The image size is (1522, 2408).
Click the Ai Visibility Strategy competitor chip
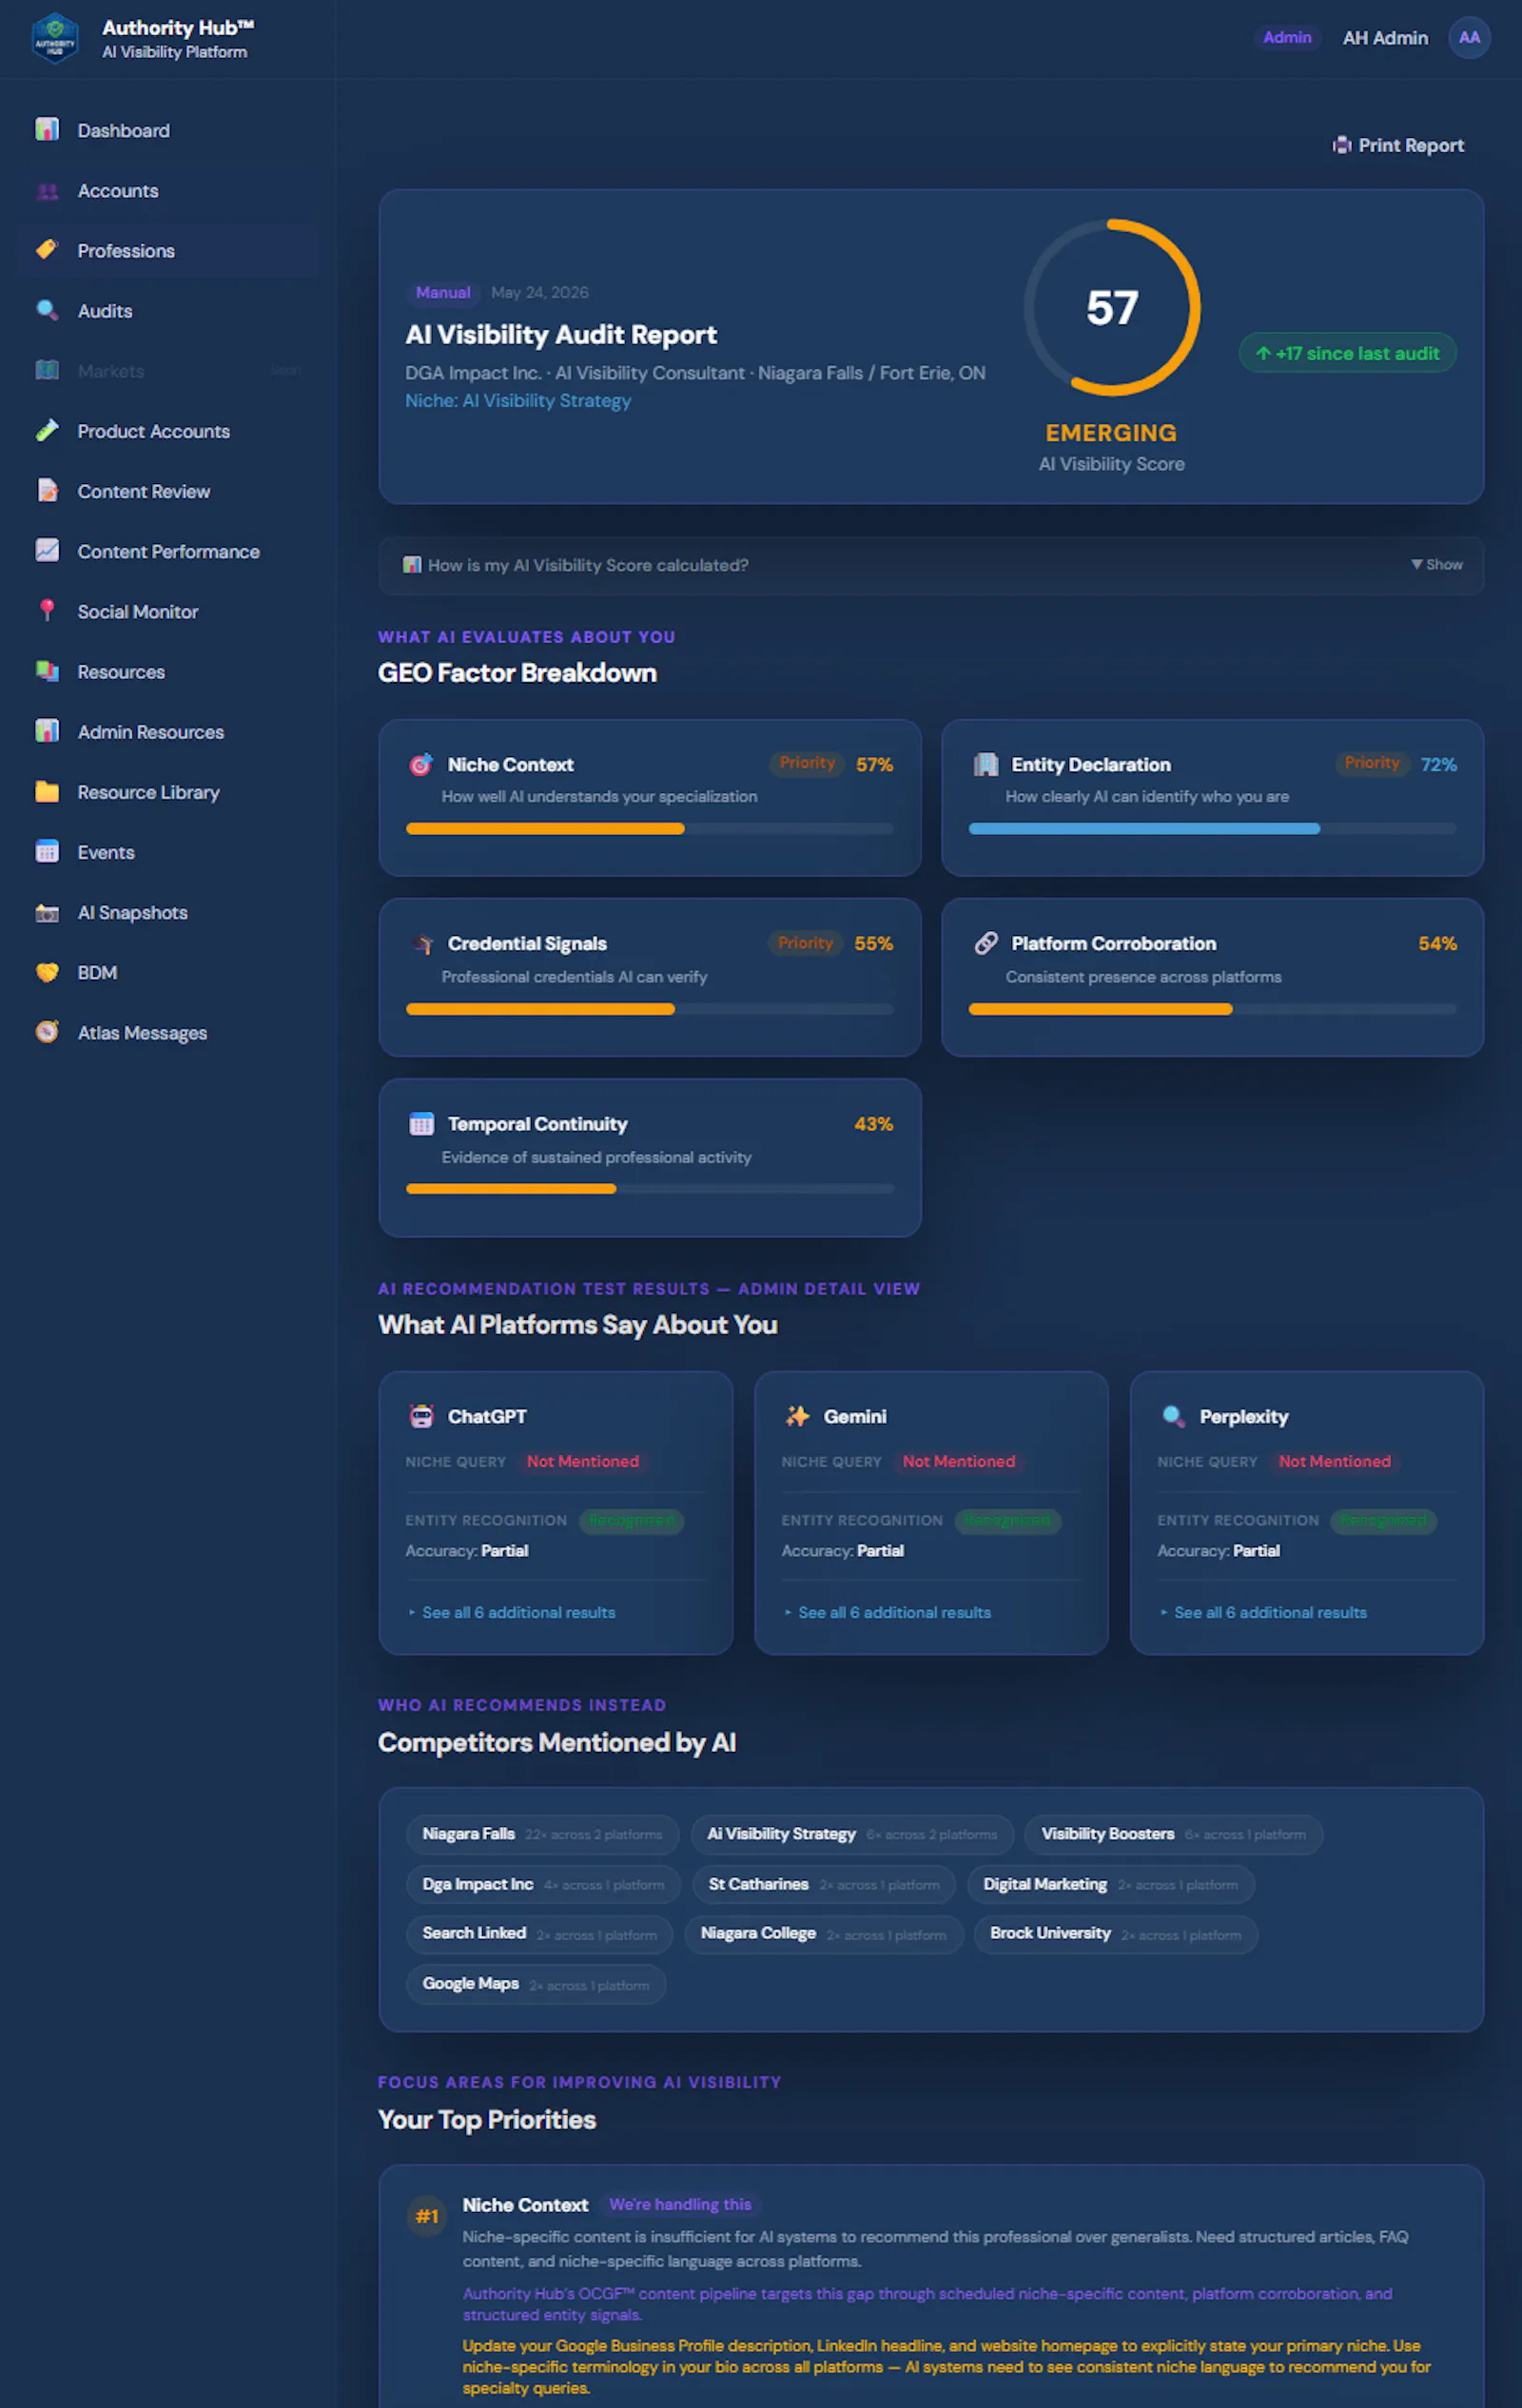click(x=852, y=1834)
